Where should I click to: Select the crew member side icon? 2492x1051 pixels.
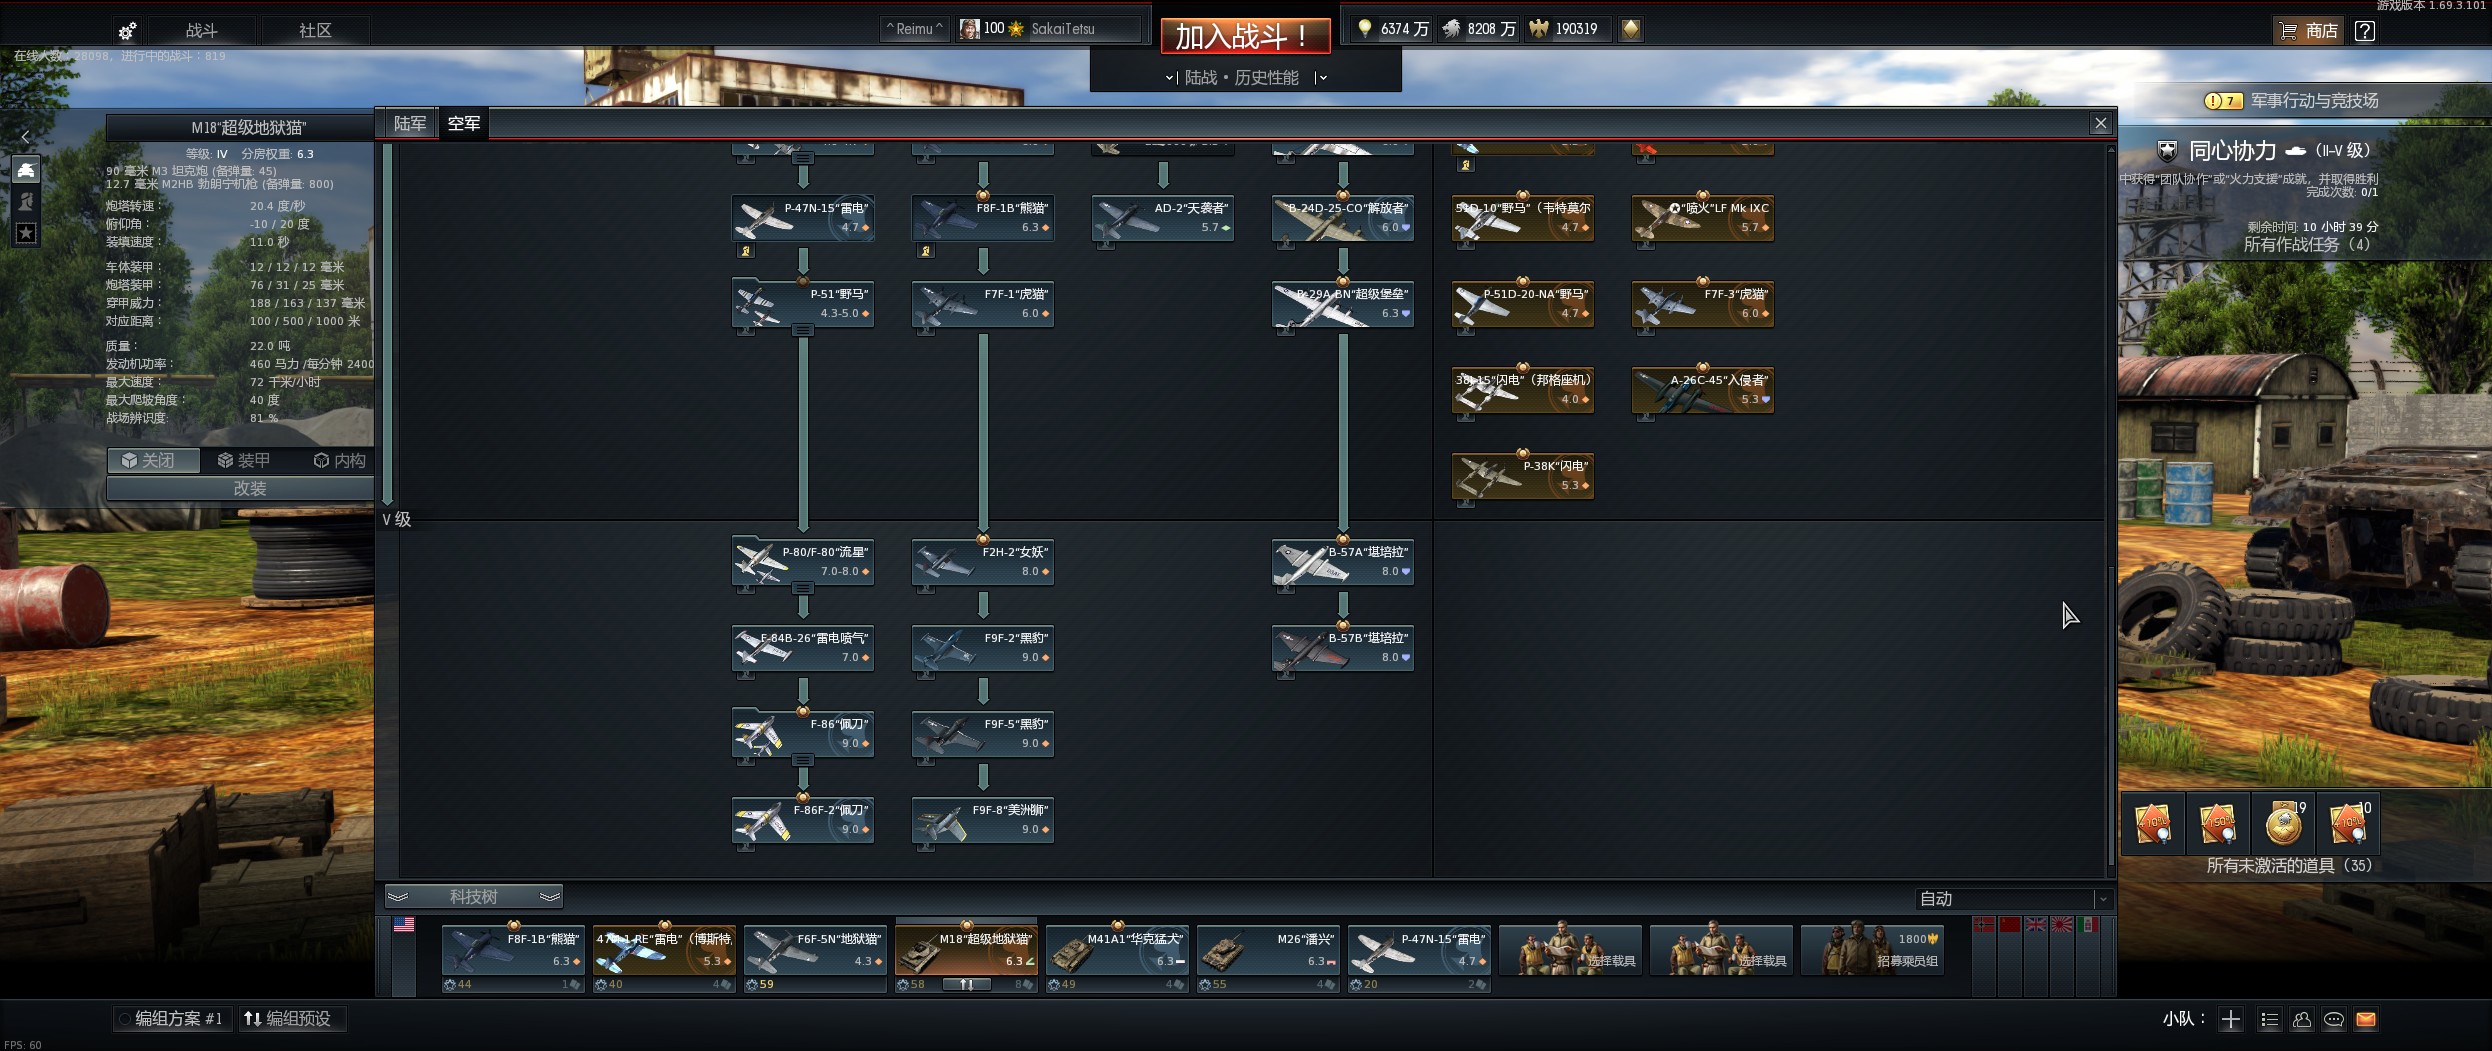(x=26, y=201)
